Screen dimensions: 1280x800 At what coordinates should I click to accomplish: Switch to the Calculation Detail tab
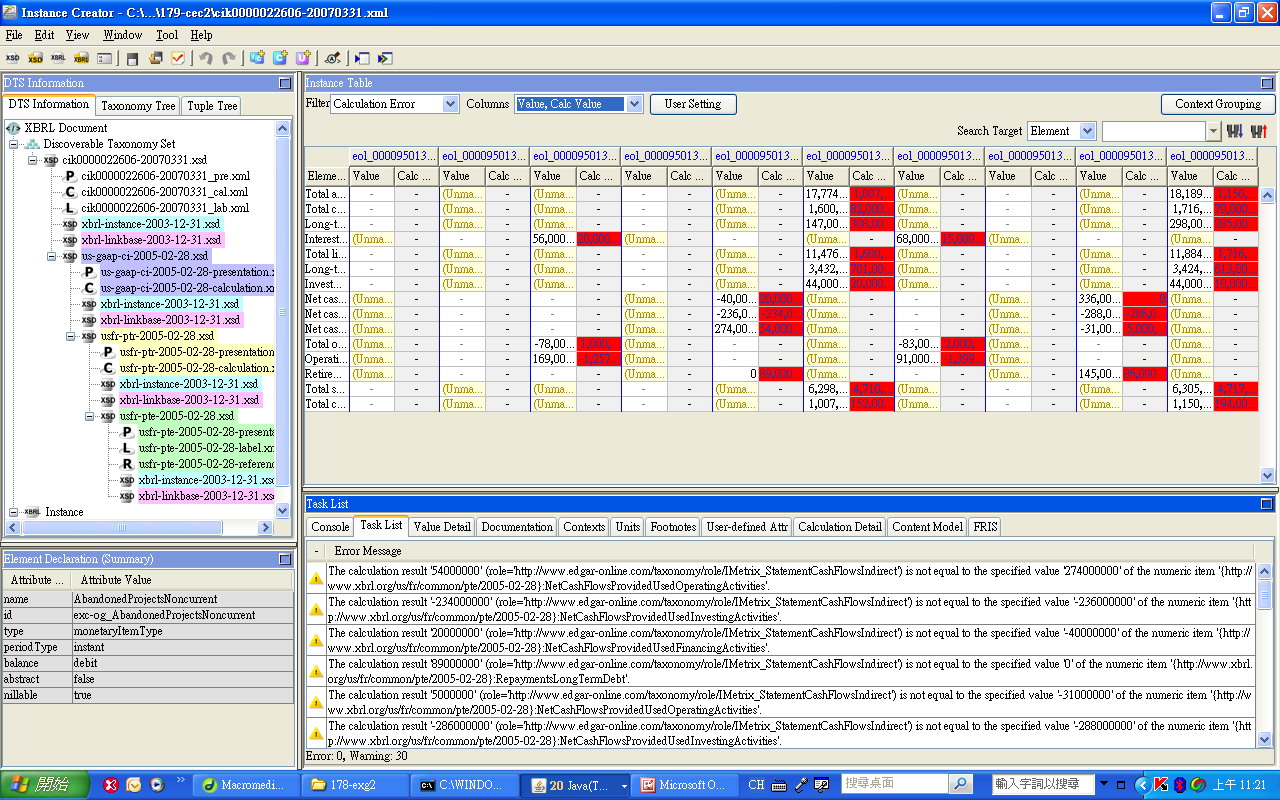click(840, 526)
